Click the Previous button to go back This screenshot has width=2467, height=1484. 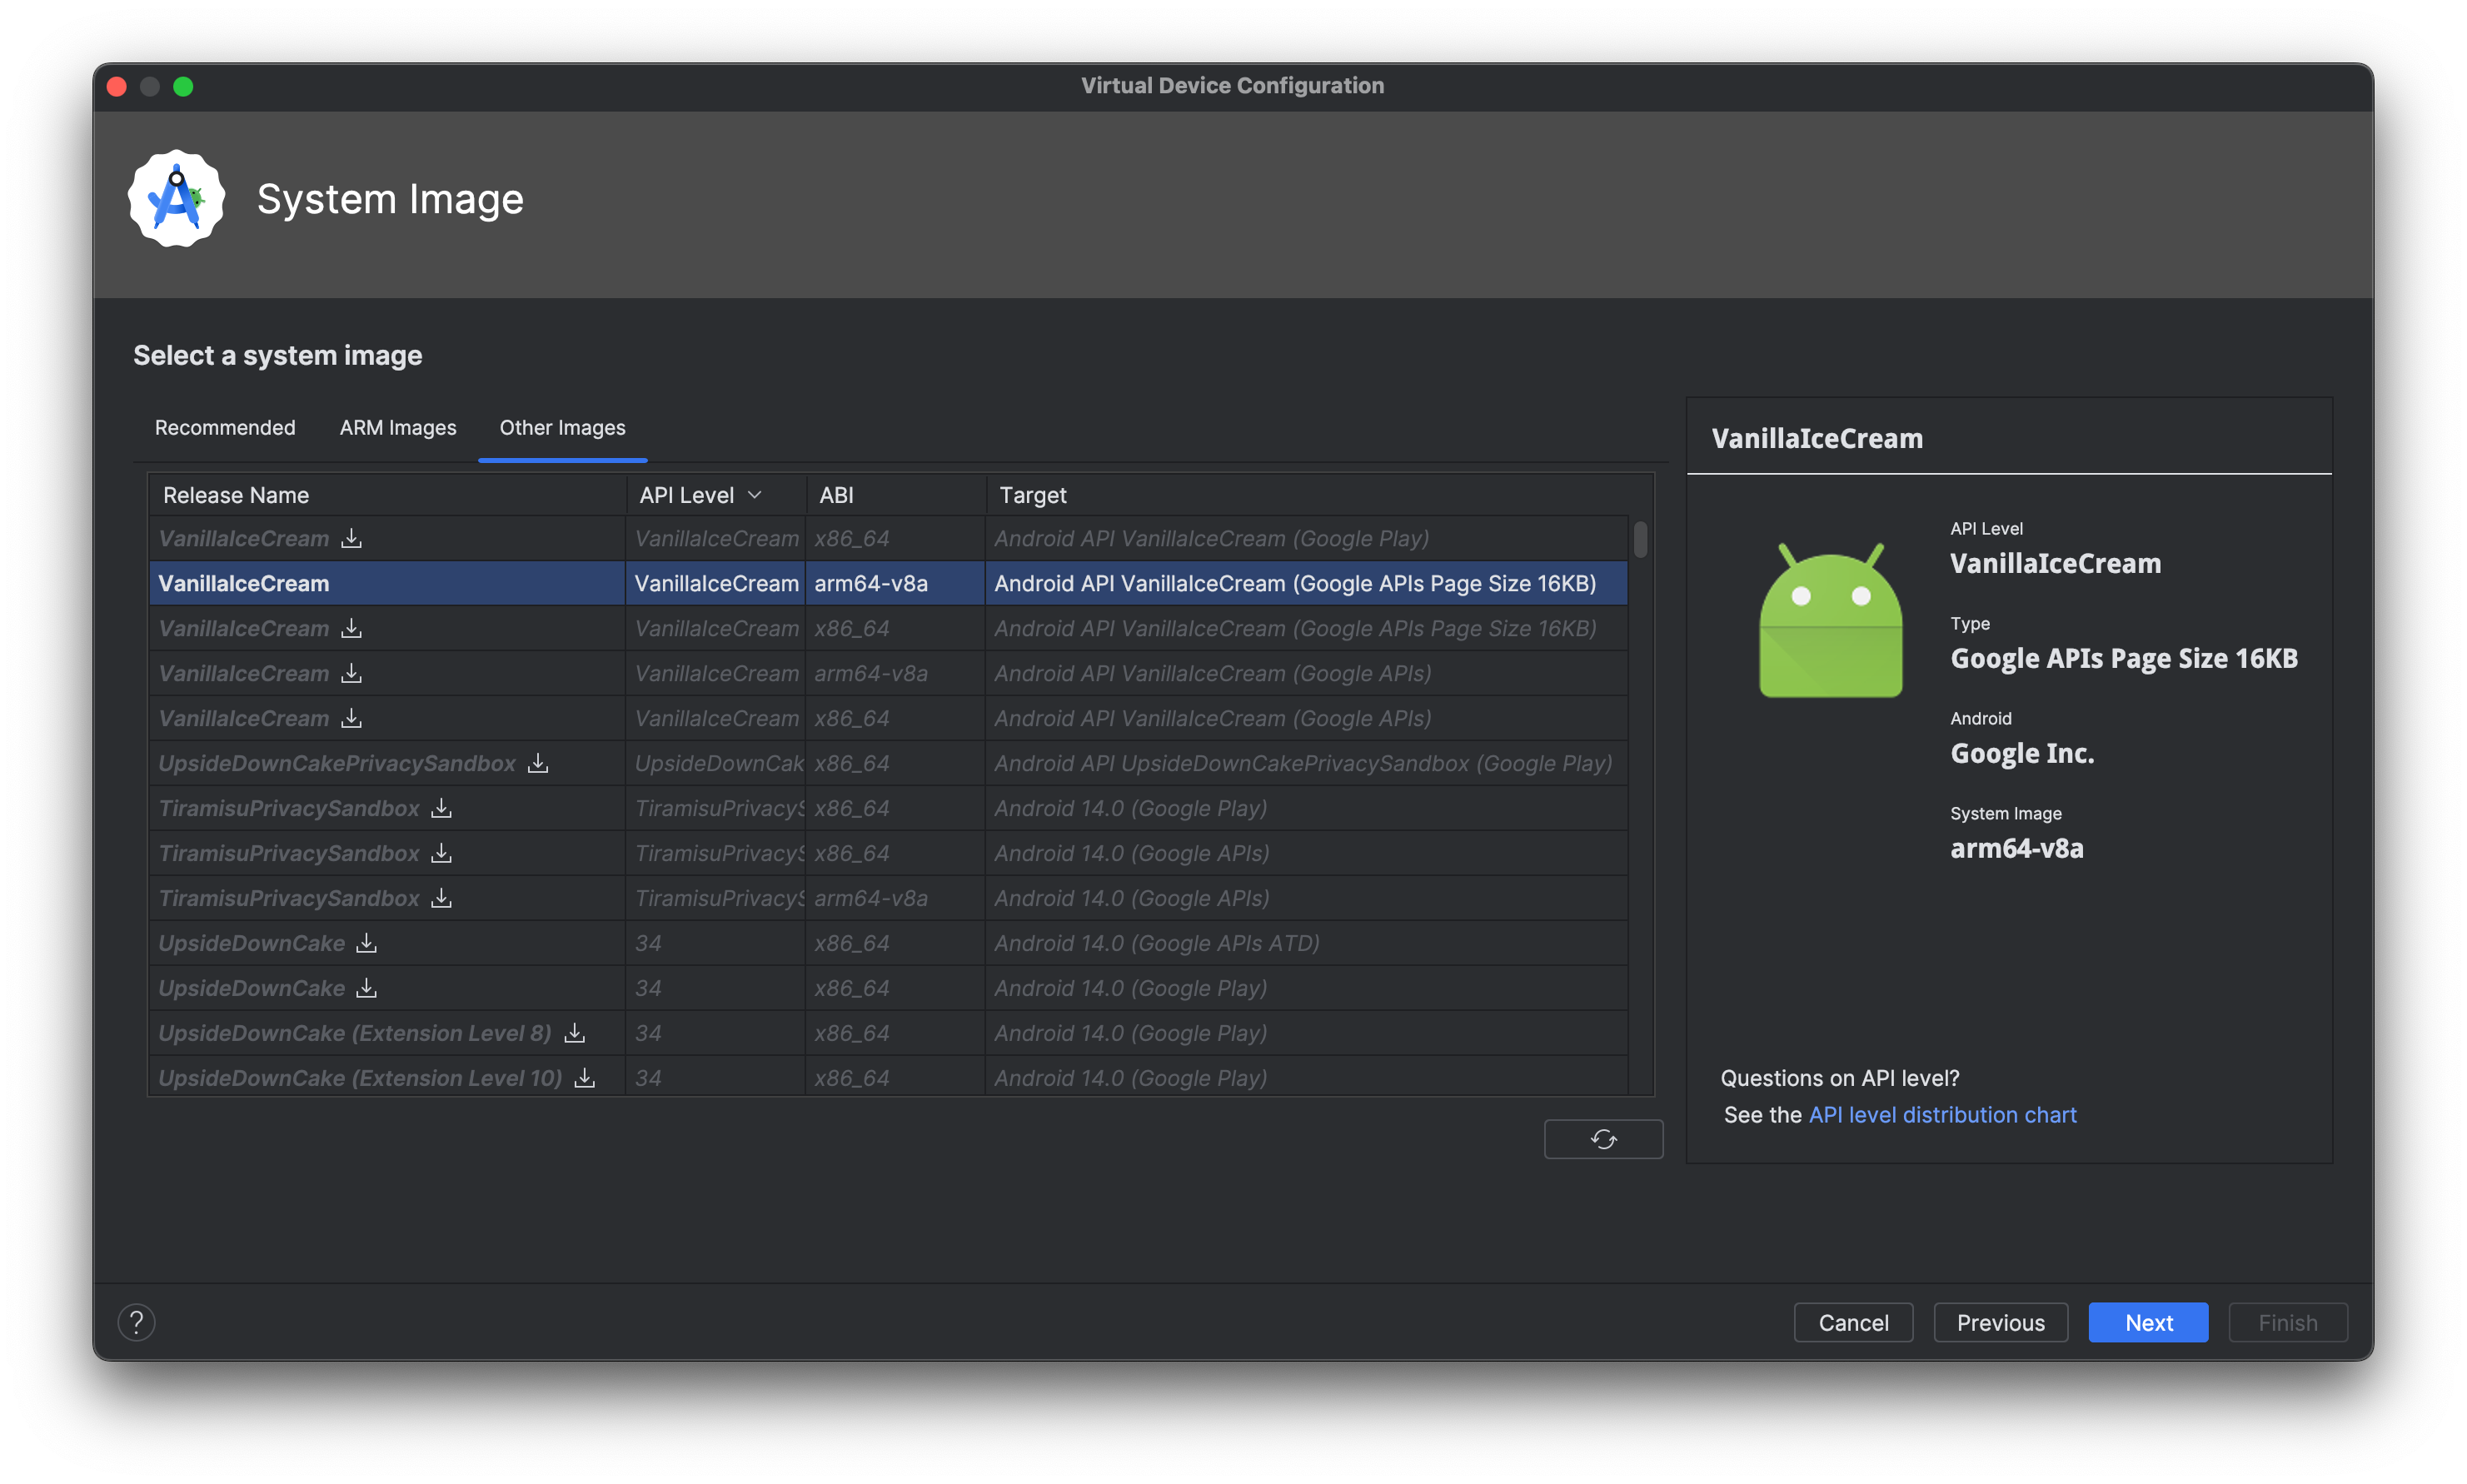2000,1322
